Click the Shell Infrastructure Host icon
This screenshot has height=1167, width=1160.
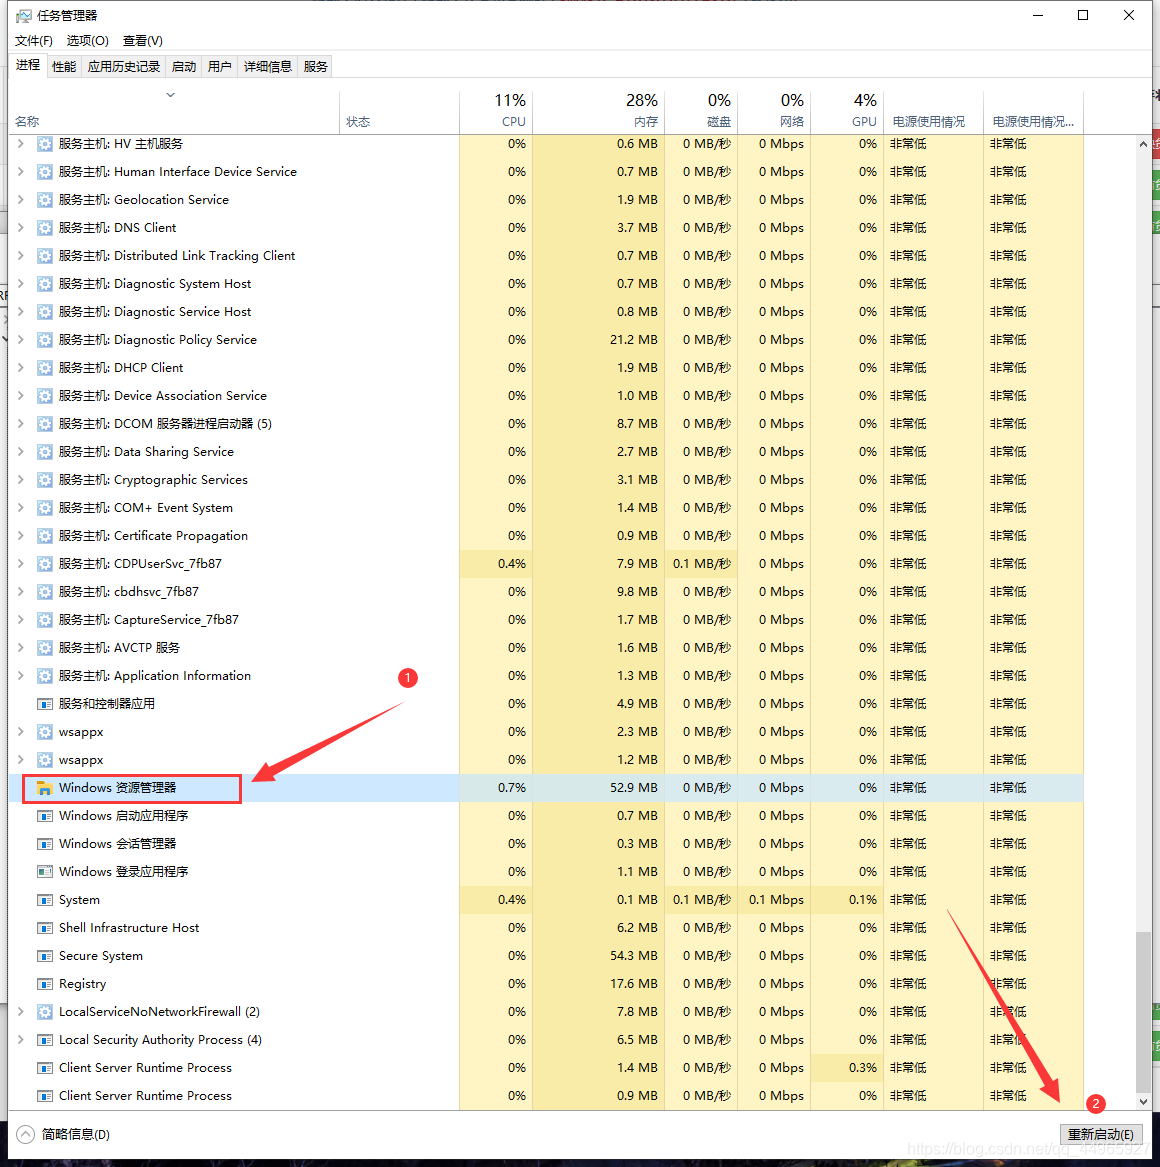tap(45, 928)
